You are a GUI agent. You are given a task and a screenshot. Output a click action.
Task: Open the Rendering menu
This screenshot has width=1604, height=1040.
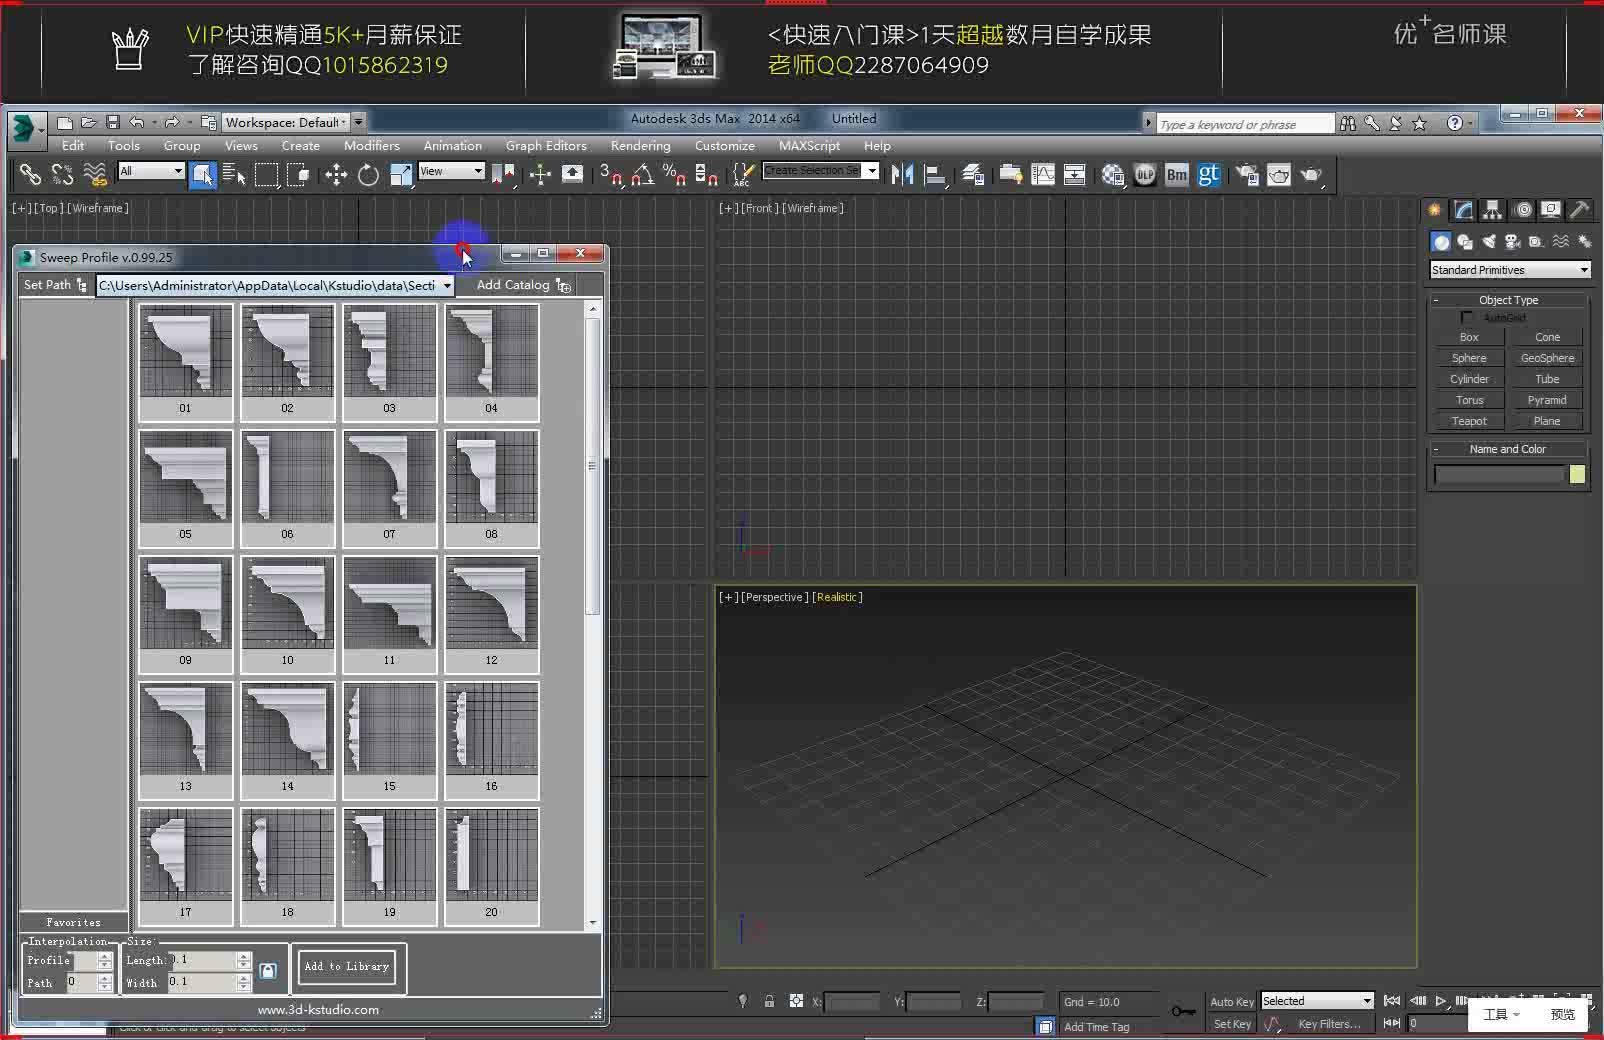tap(640, 146)
